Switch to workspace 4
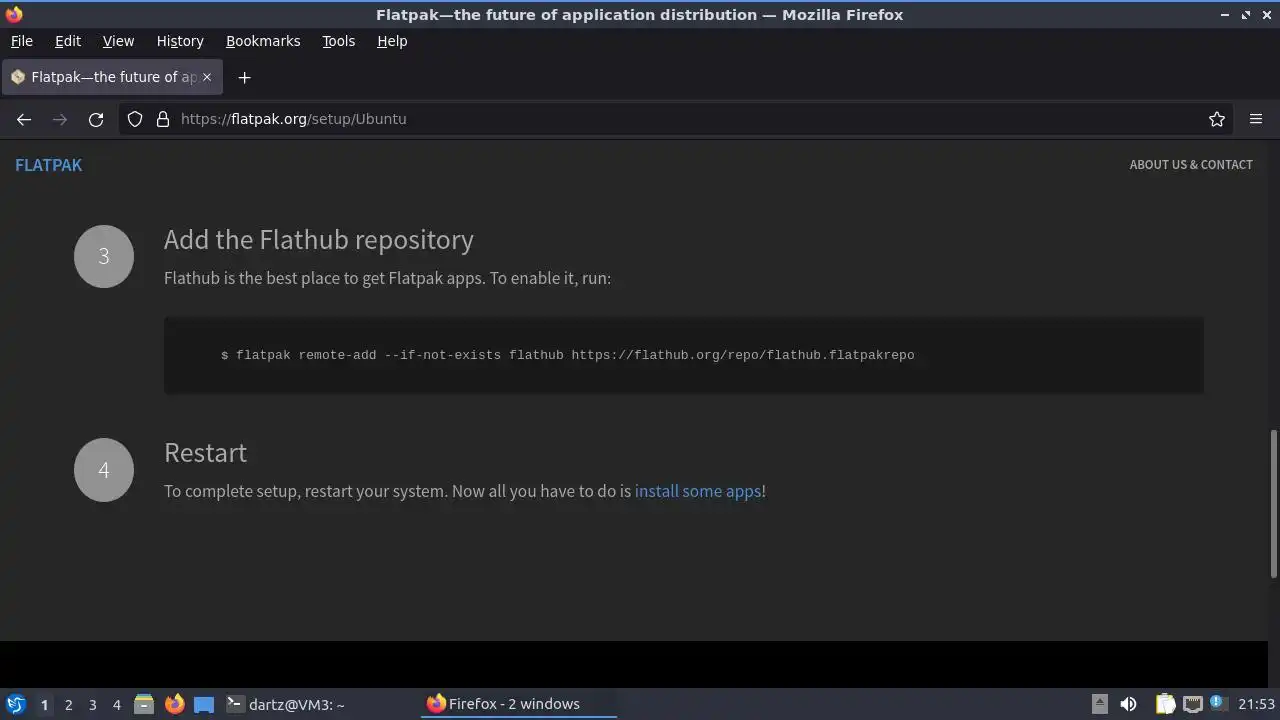Screen dimensions: 1280x720 (116, 705)
